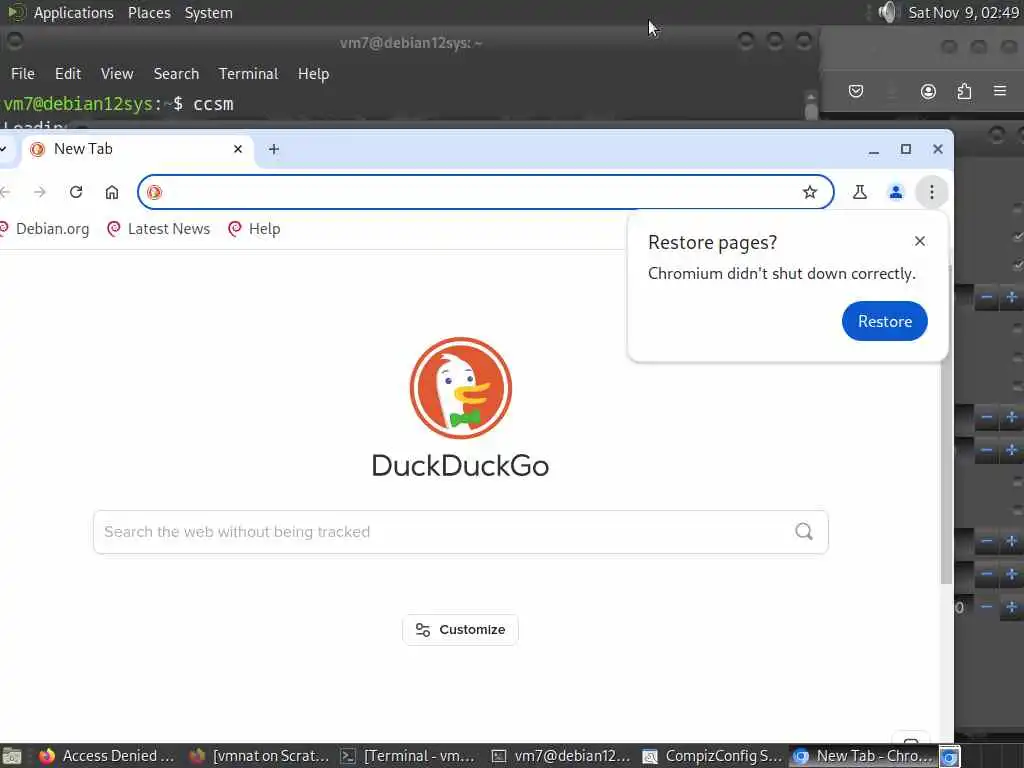Open Firefox account icon

click(928, 91)
